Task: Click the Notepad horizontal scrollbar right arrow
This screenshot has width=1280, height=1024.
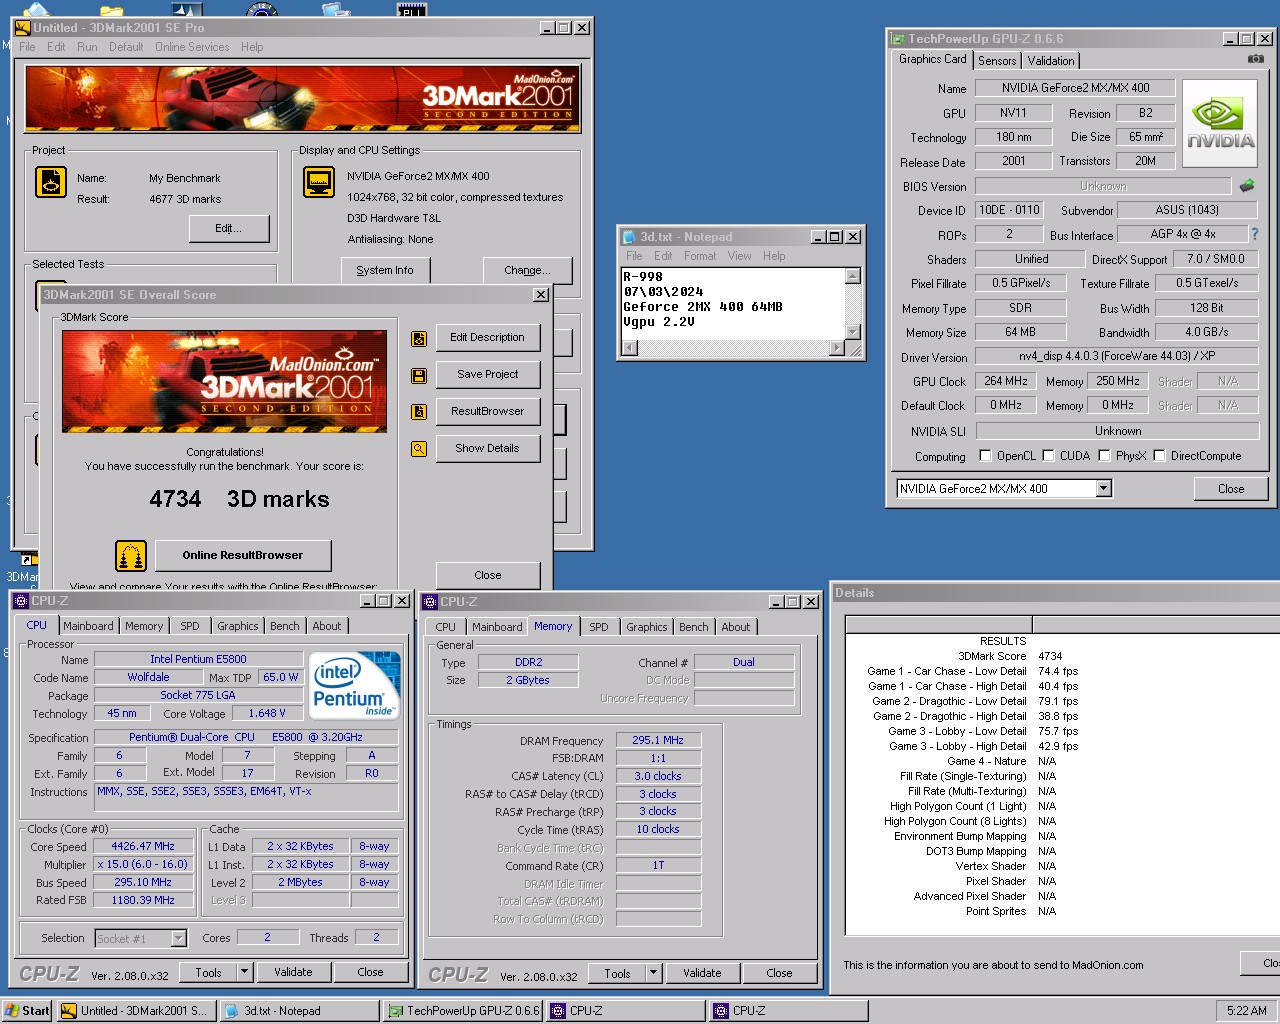Action: pyautogui.click(x=837, y=348)
